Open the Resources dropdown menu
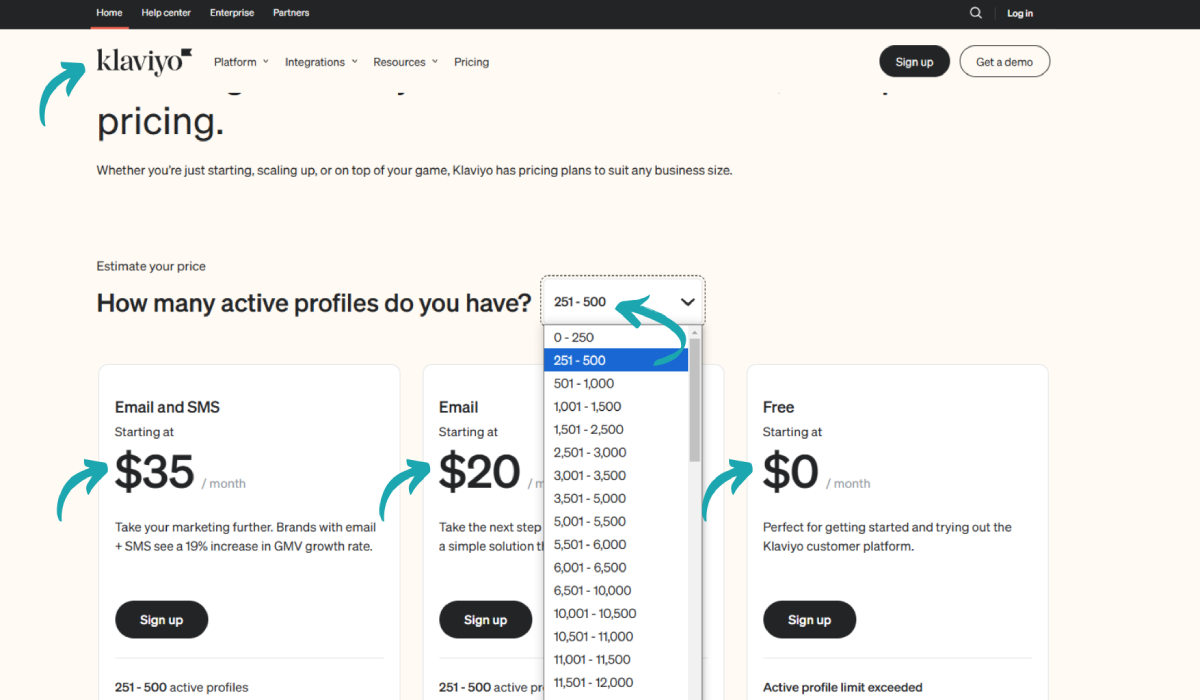 pos(405,62)
